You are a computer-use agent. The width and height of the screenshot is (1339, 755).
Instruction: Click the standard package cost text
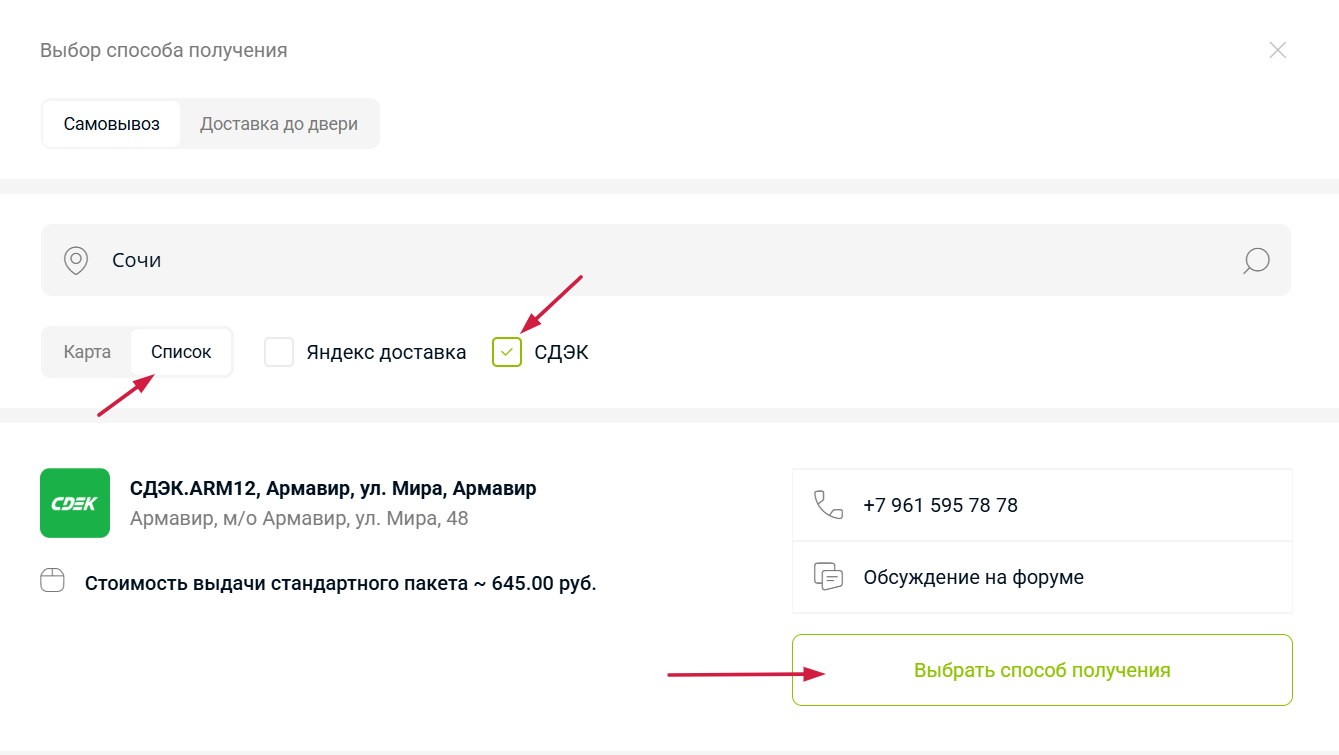(x=340, y=584)
